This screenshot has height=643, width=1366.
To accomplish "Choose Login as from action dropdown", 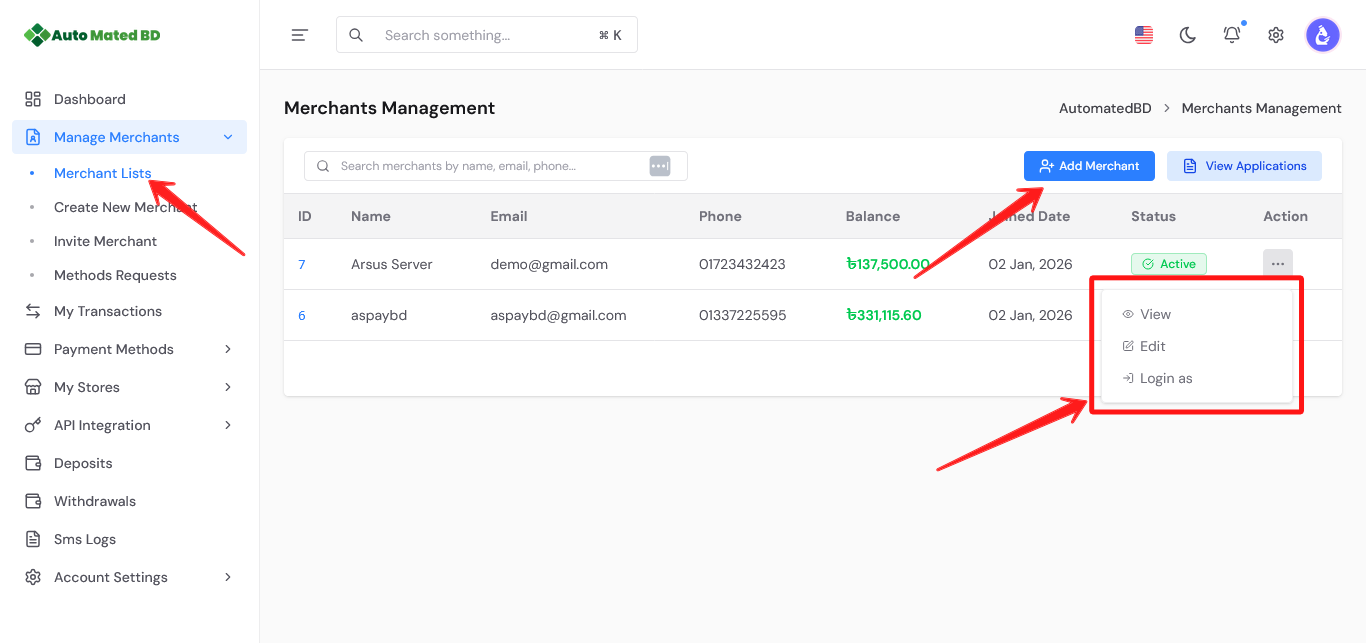I will coord(1166,378).
